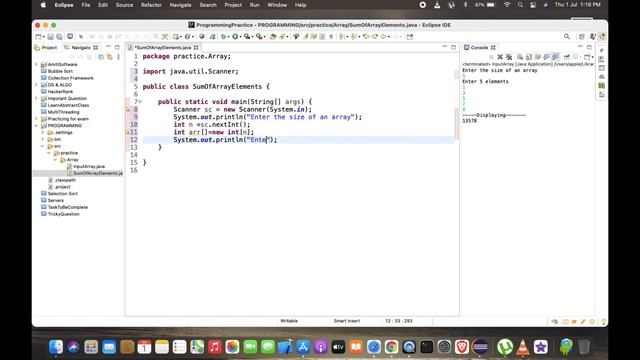Collapse the src folder
This screenshot has width=640, height=360.
tap(43, 146)
